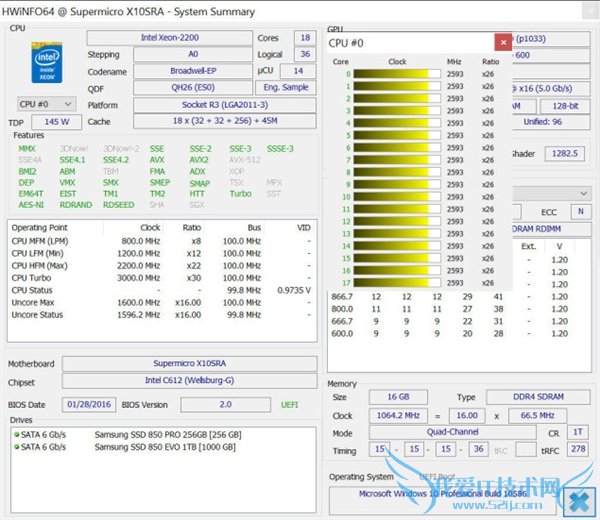Click the tRFC value 278
Screen dimensions: 600x520
click(578, 449)
